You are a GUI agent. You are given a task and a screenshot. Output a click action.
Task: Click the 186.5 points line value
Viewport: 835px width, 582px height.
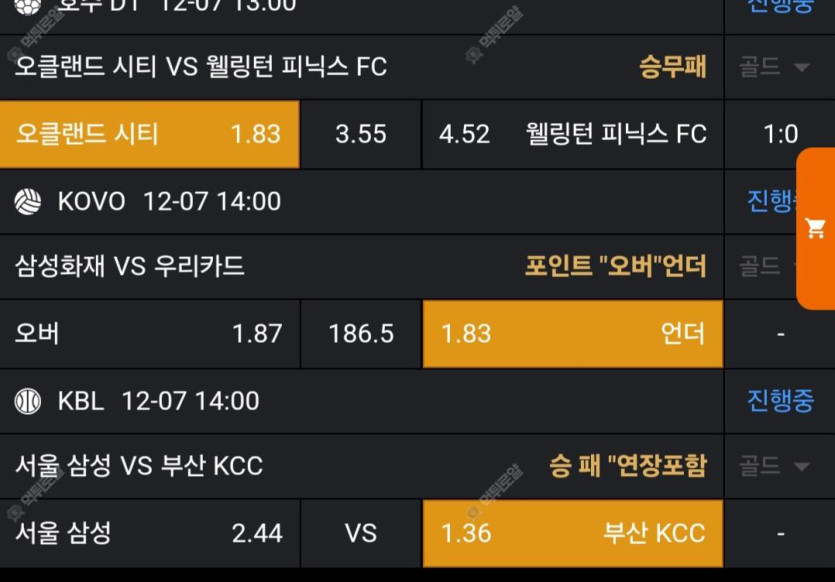(x=361, y=334)
